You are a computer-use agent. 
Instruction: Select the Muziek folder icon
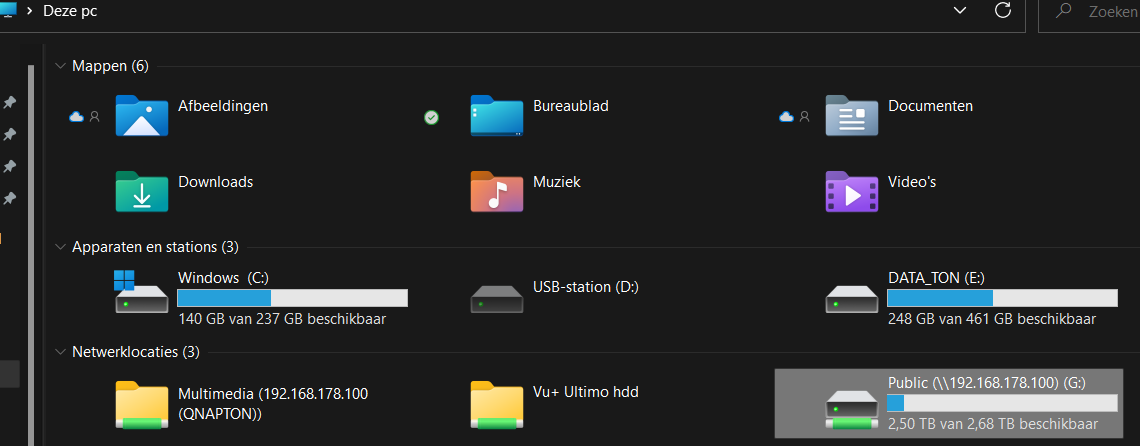[497, 191]
